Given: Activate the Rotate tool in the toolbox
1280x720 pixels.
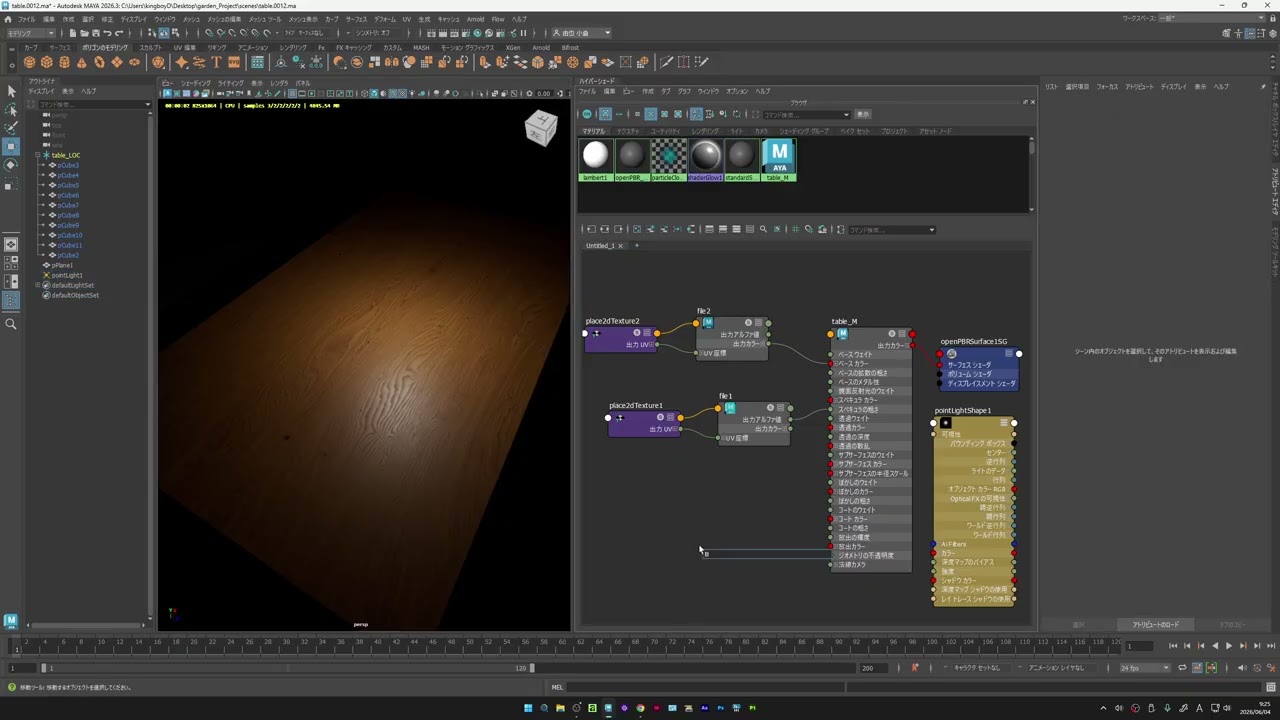Looking at the screenshot, I should click(x=11, y=165).
